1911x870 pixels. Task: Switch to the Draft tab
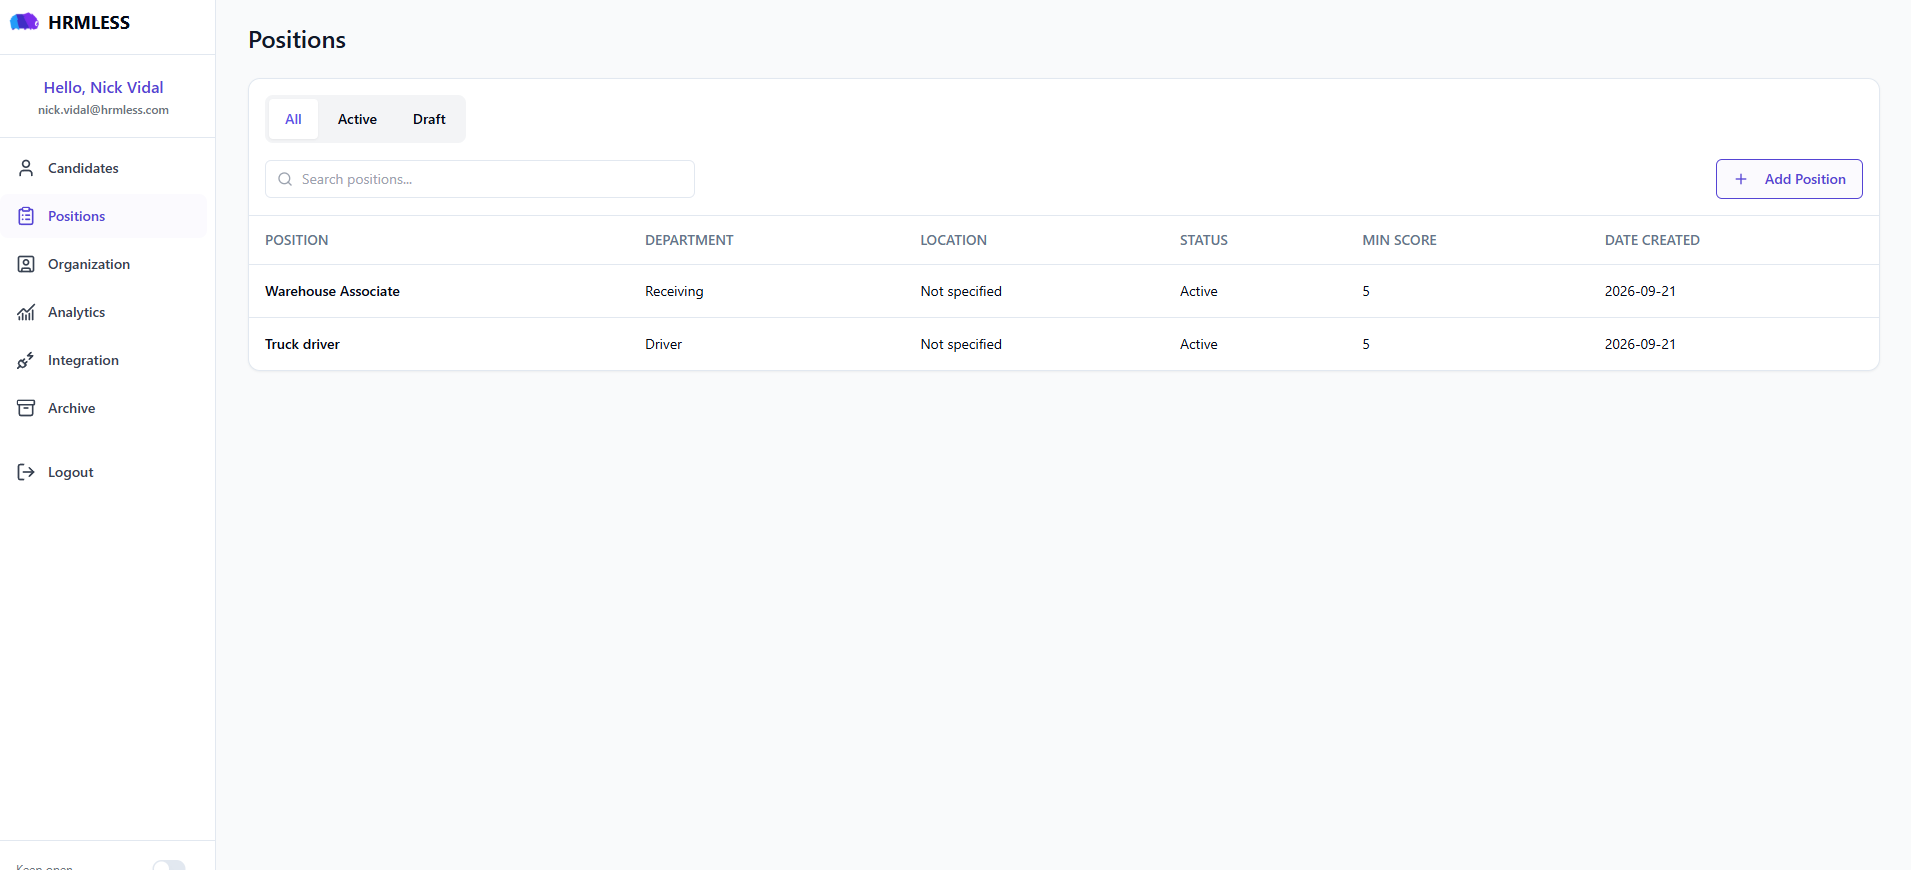pyautogui.click(x=429, y=119)
